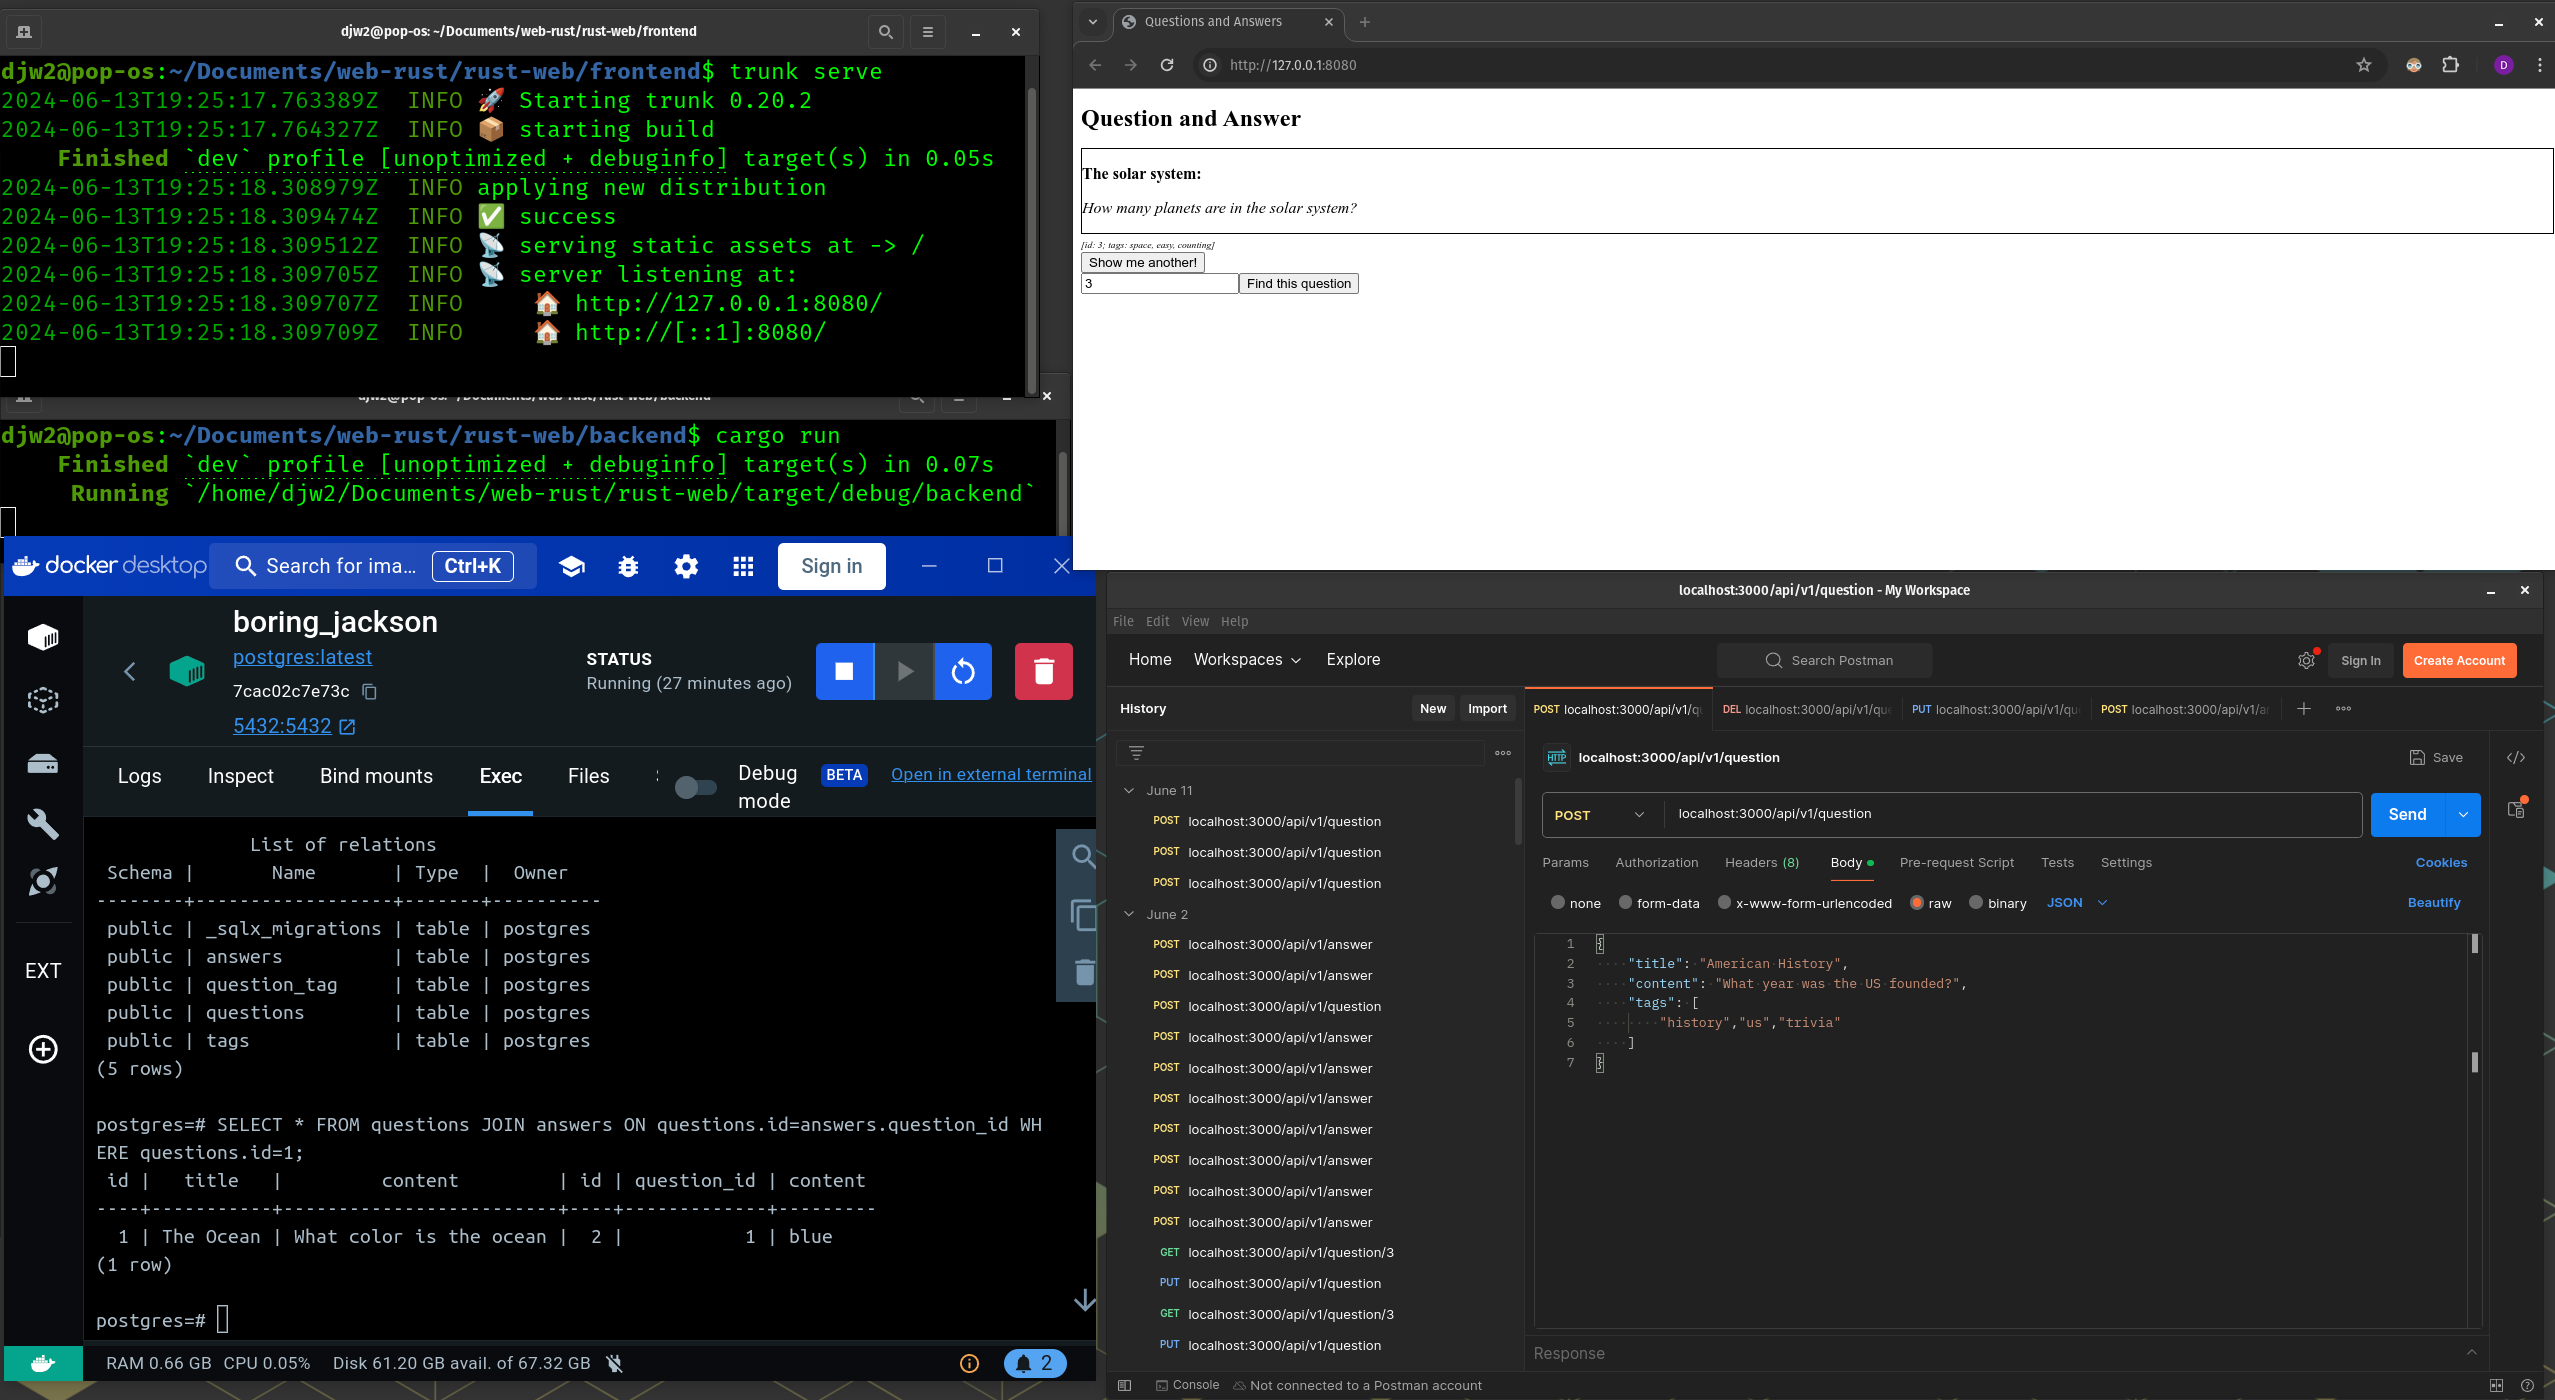The height and width of the screenshot is (1400, 2555).
Task: Switch to the Logs tab
Action: [139, 776]
